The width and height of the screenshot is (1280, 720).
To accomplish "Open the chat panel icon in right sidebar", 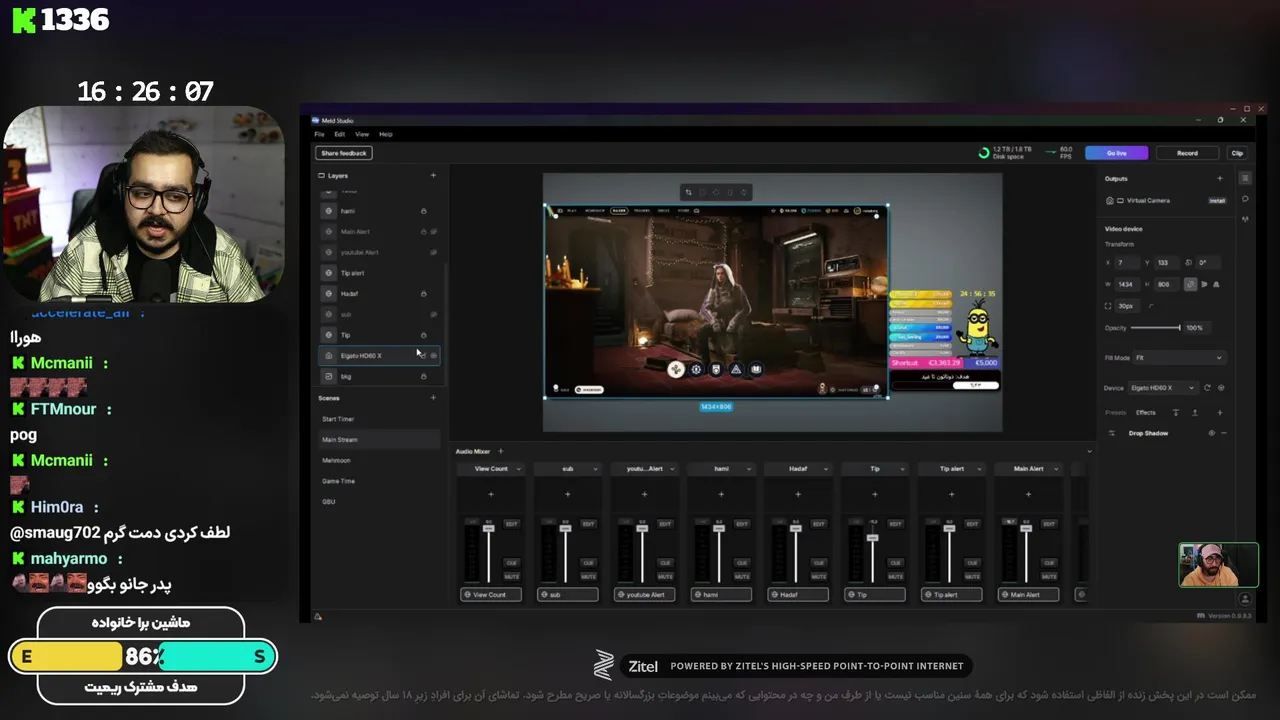I will [1245, 198].
